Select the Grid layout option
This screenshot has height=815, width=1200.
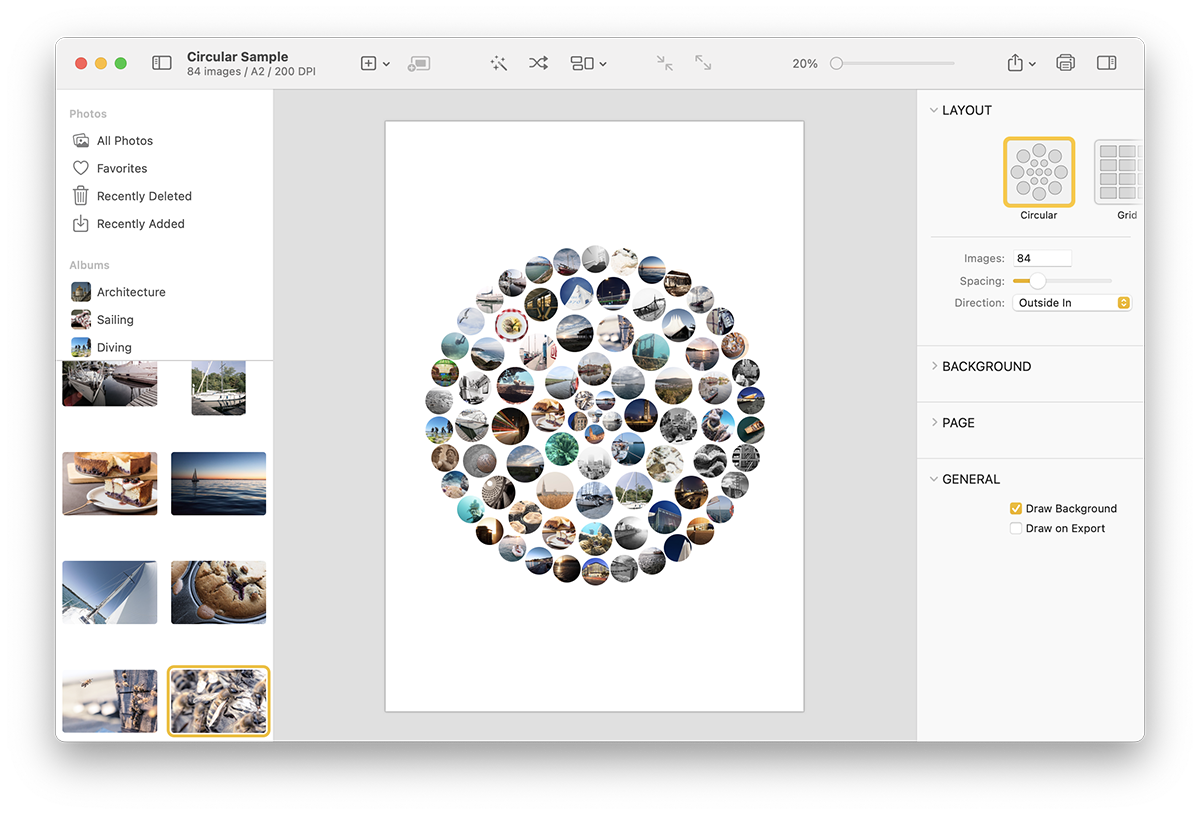click(1118, 172)
